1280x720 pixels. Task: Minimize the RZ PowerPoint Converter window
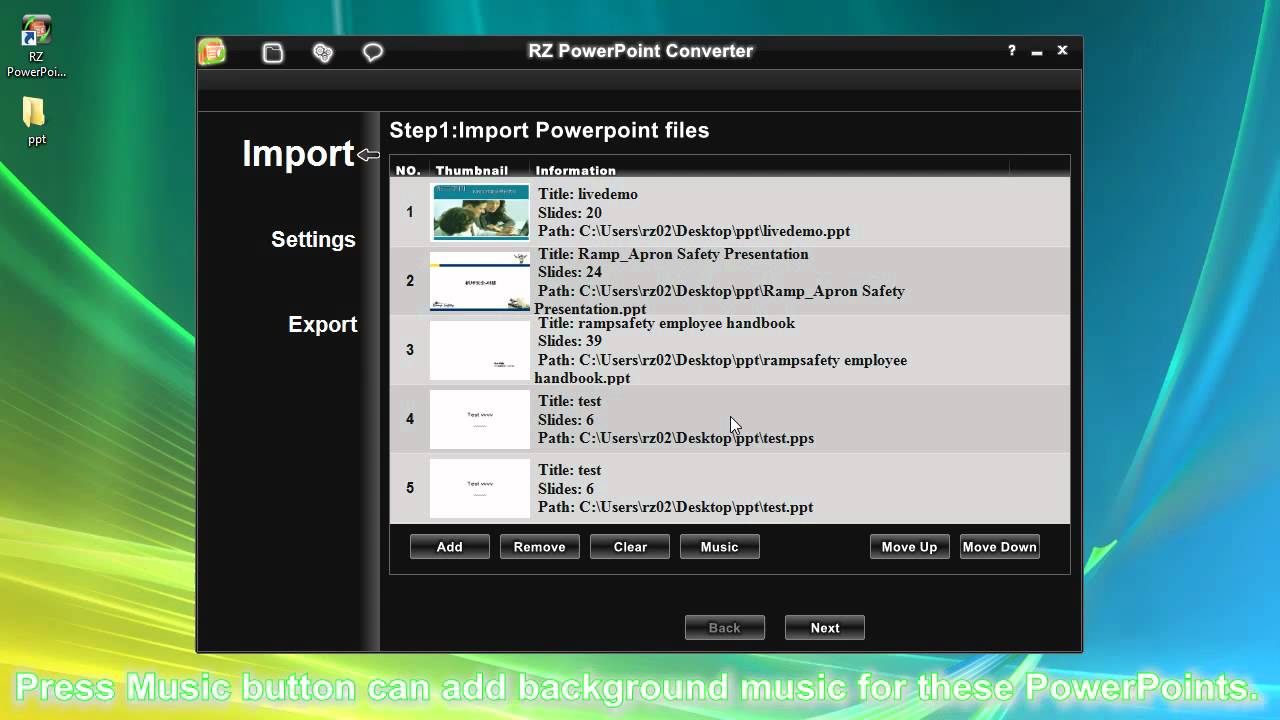click(x=1038, y=51)
